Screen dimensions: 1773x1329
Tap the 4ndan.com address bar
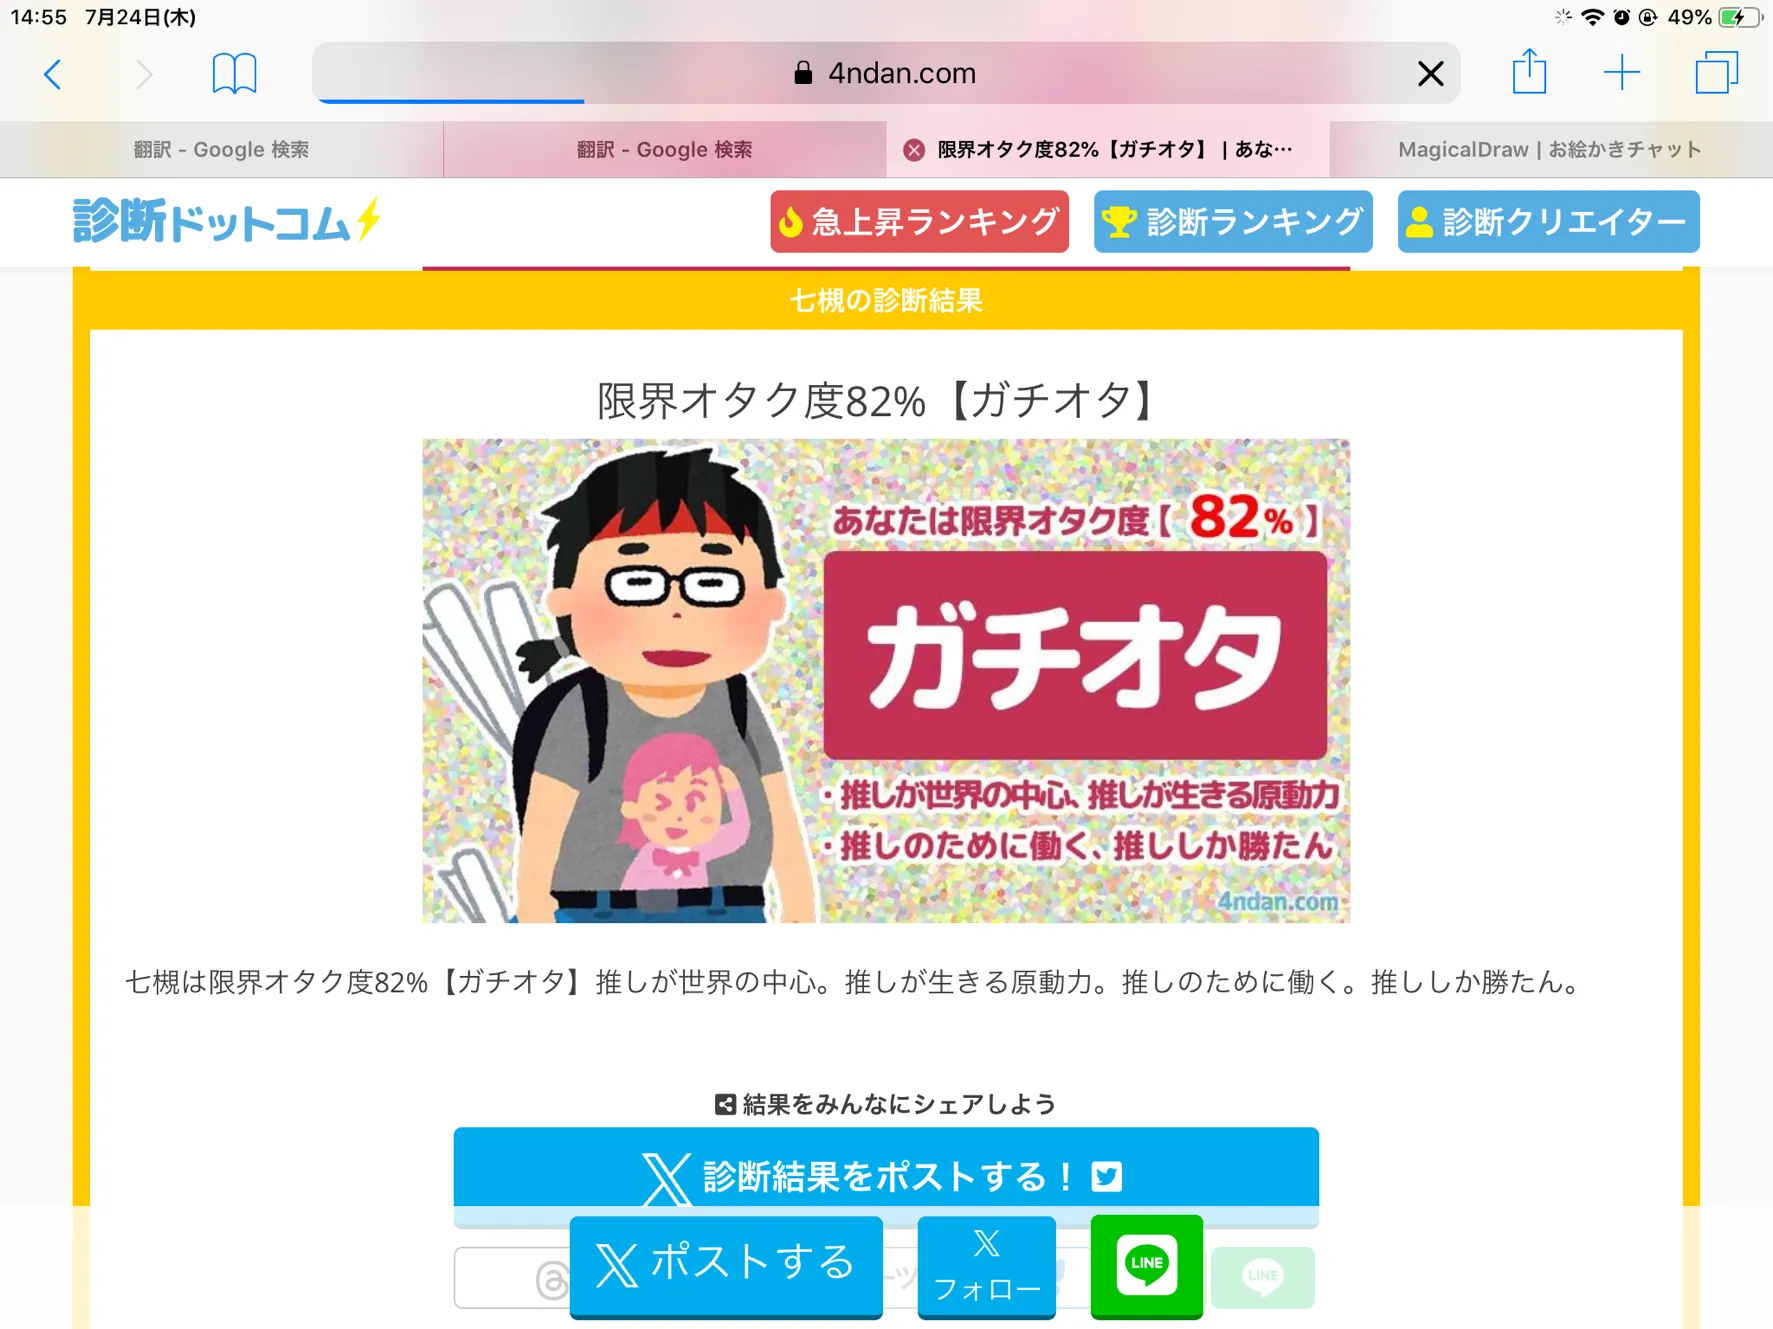point(885,73)
